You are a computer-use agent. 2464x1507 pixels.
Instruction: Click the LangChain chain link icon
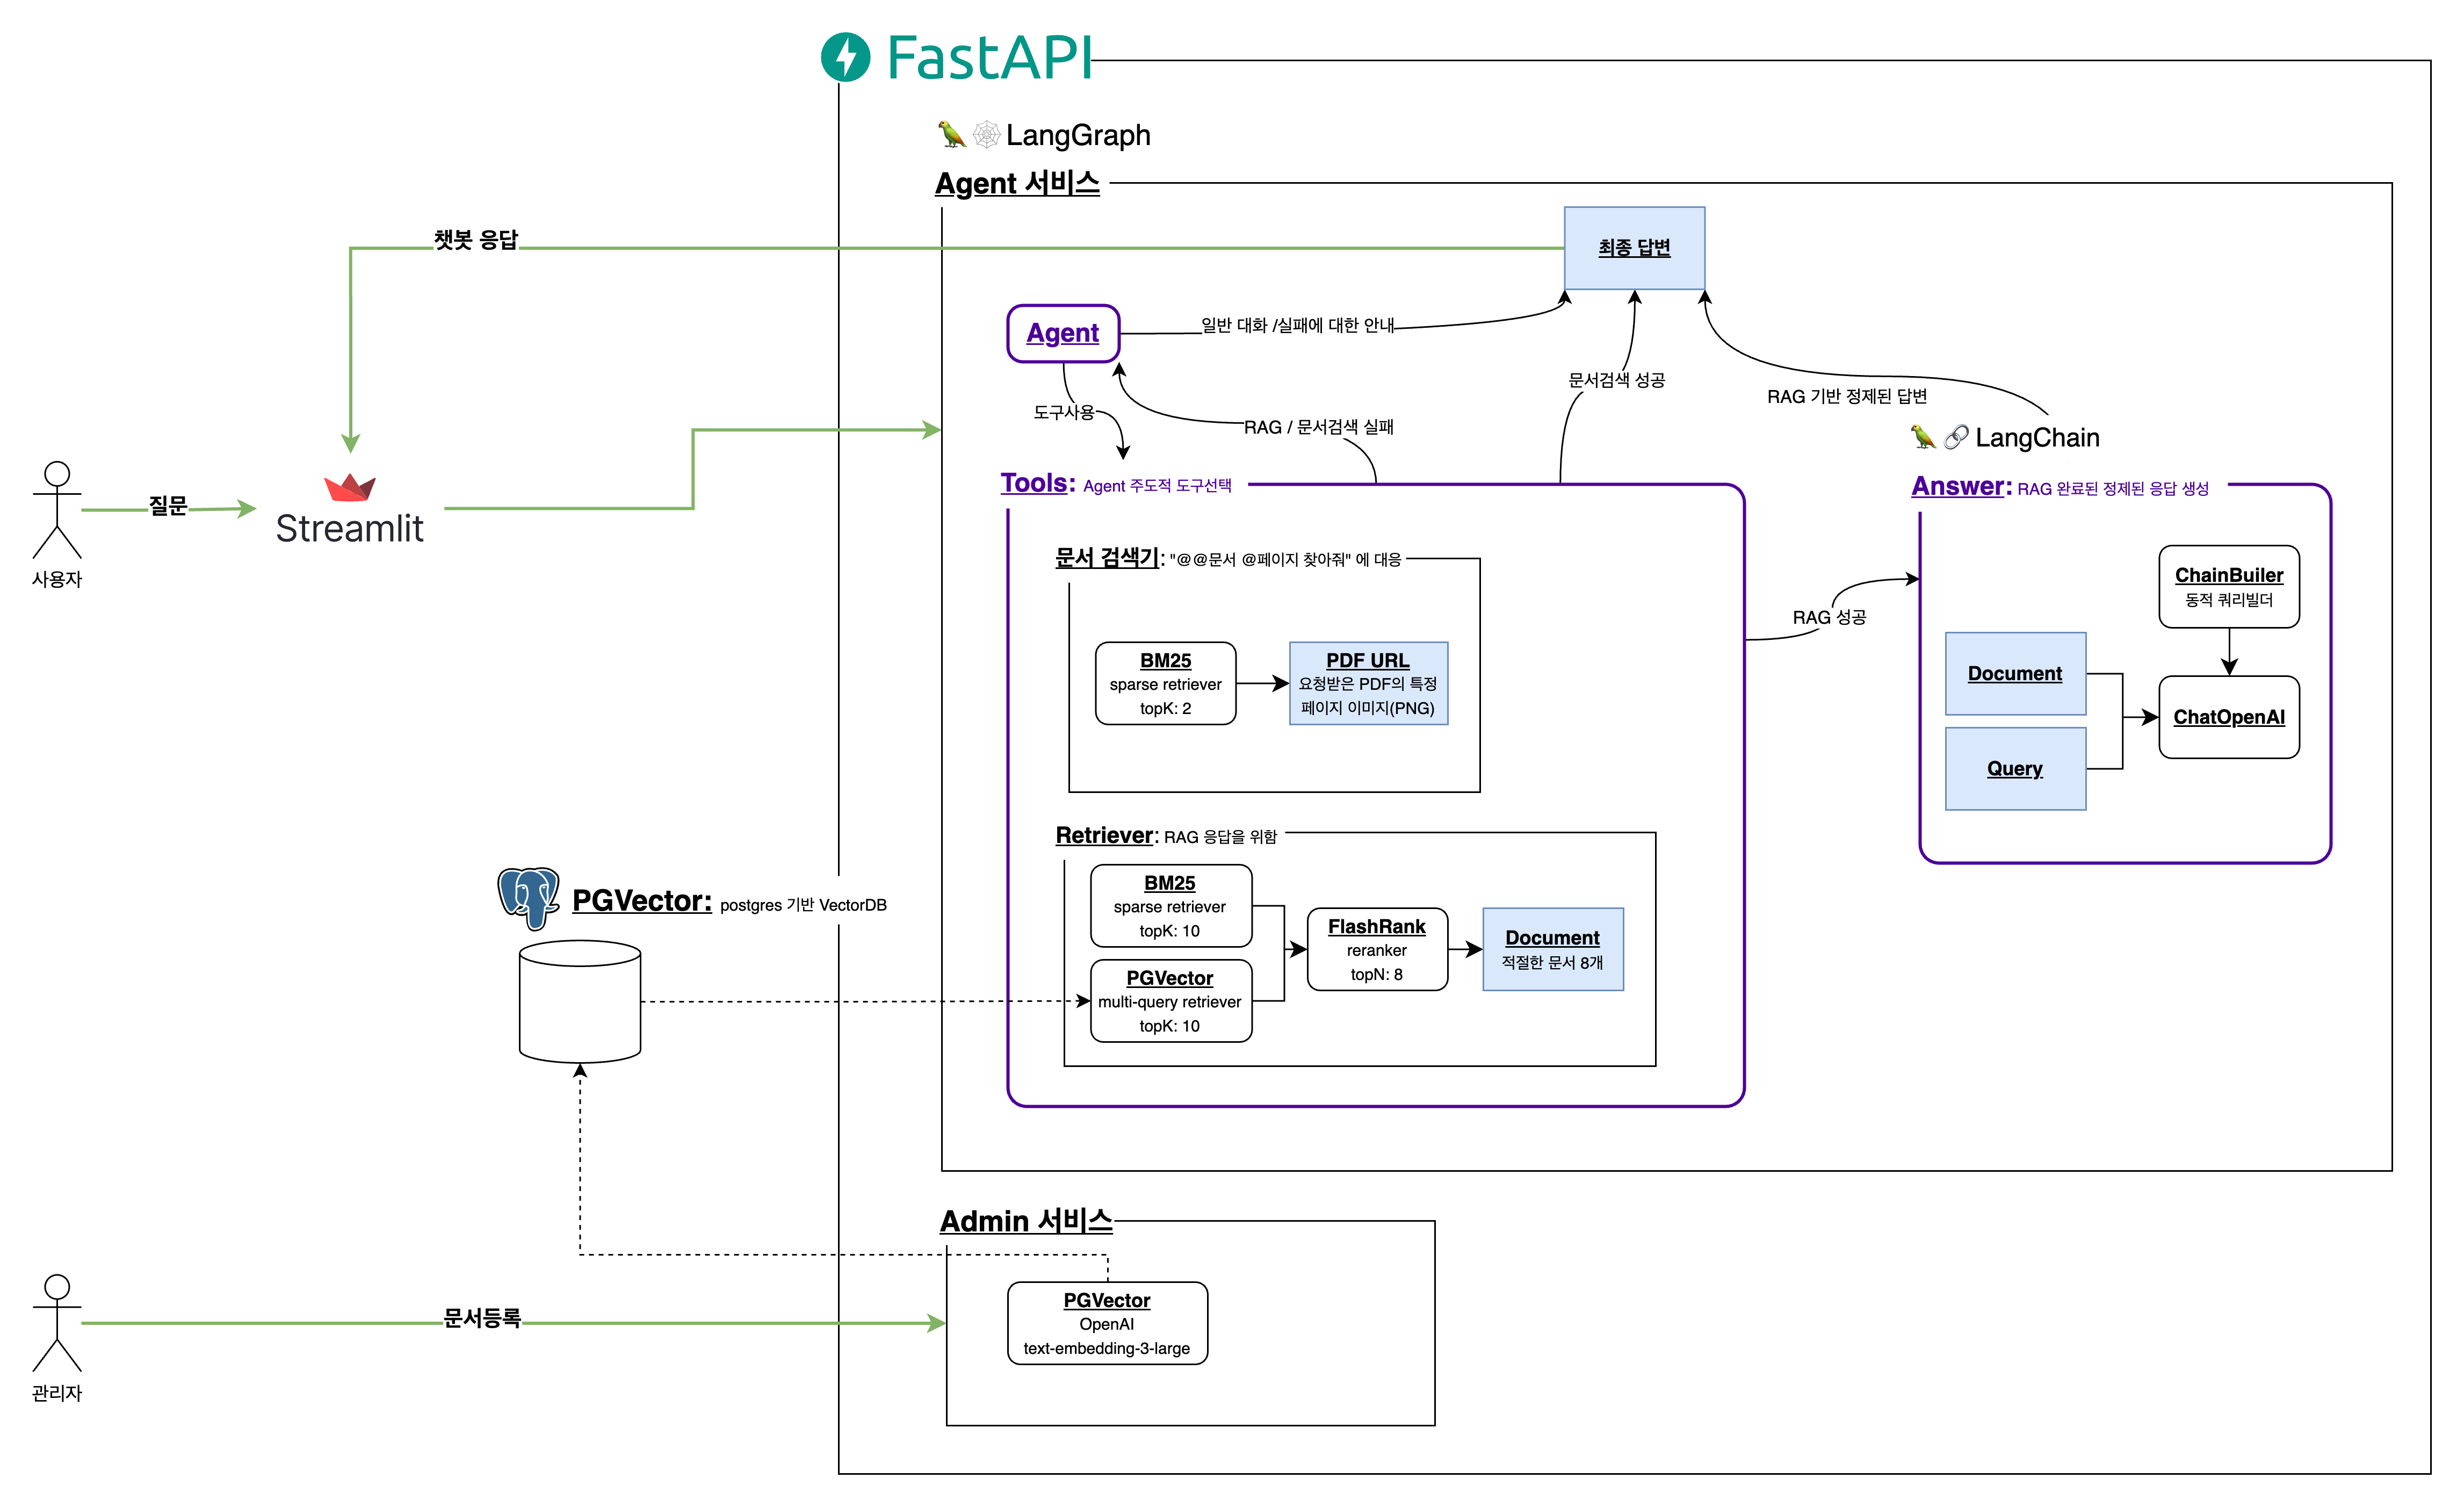pos(1956,437)
